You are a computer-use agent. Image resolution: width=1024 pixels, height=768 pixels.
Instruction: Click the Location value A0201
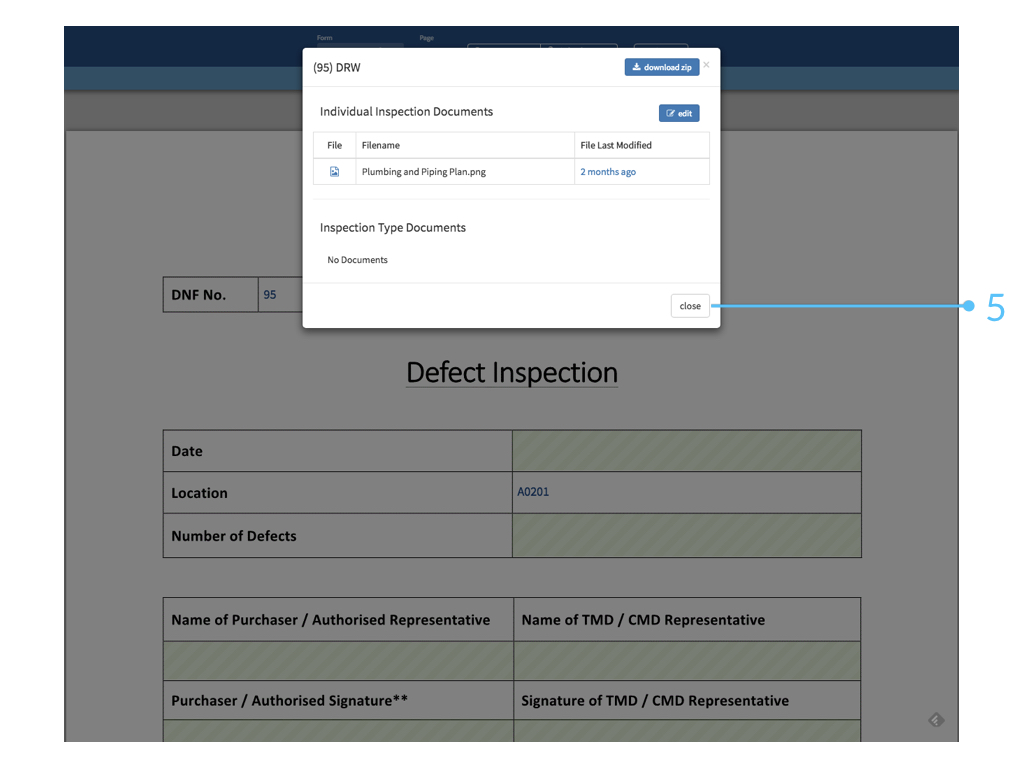533,492
